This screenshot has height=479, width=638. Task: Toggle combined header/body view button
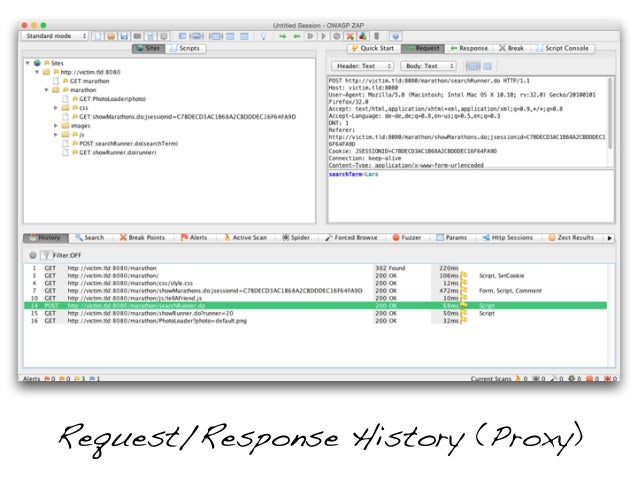point(487,66)
